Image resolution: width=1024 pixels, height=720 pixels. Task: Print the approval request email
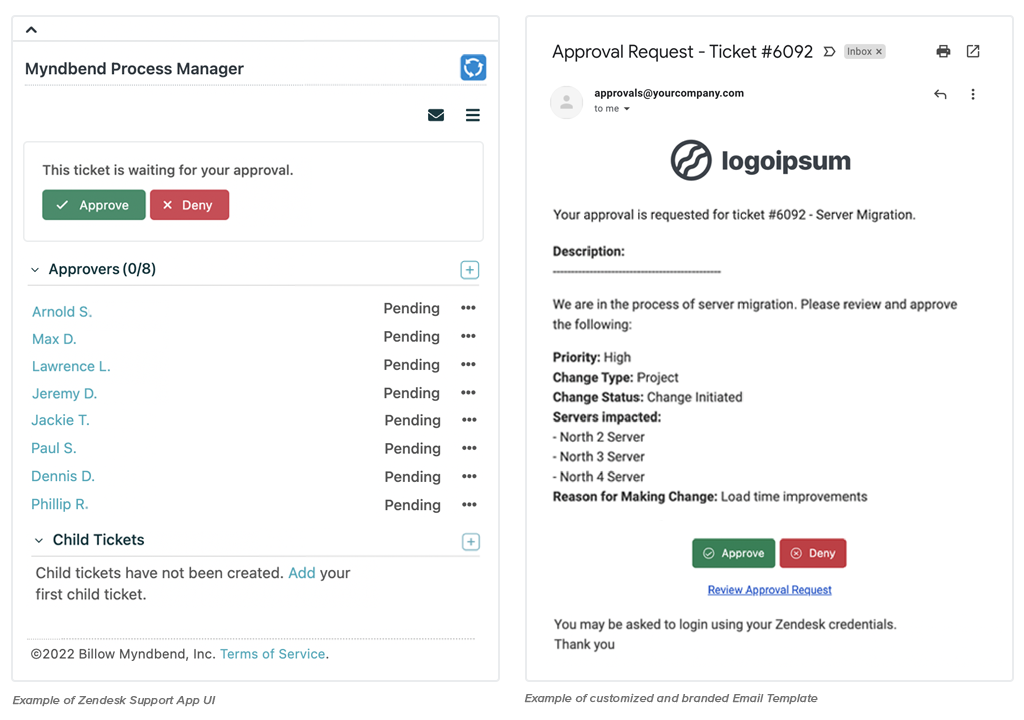[943, 52]
